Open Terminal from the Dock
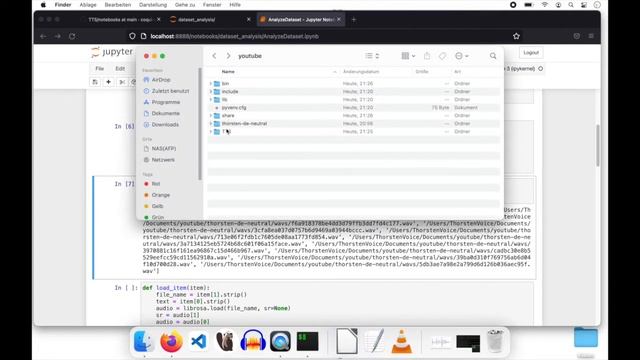Screen dimensions: 640x360 click(x=307, y=341)
